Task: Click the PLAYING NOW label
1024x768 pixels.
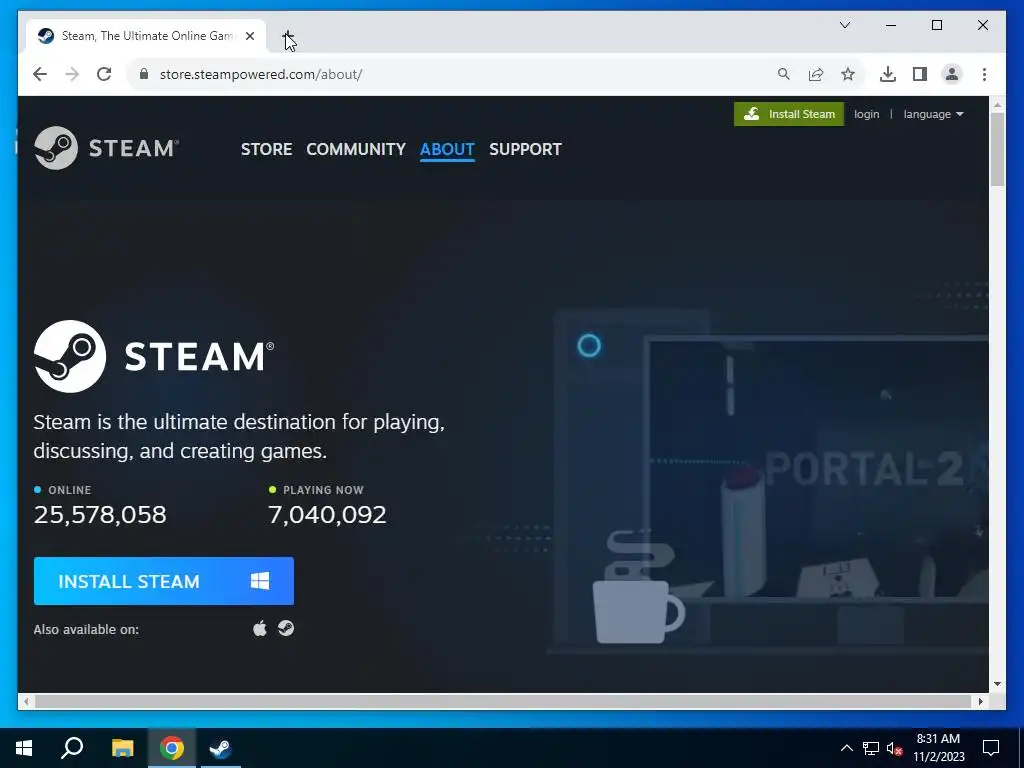Action: pyautogui.click(x=323, y=490)
